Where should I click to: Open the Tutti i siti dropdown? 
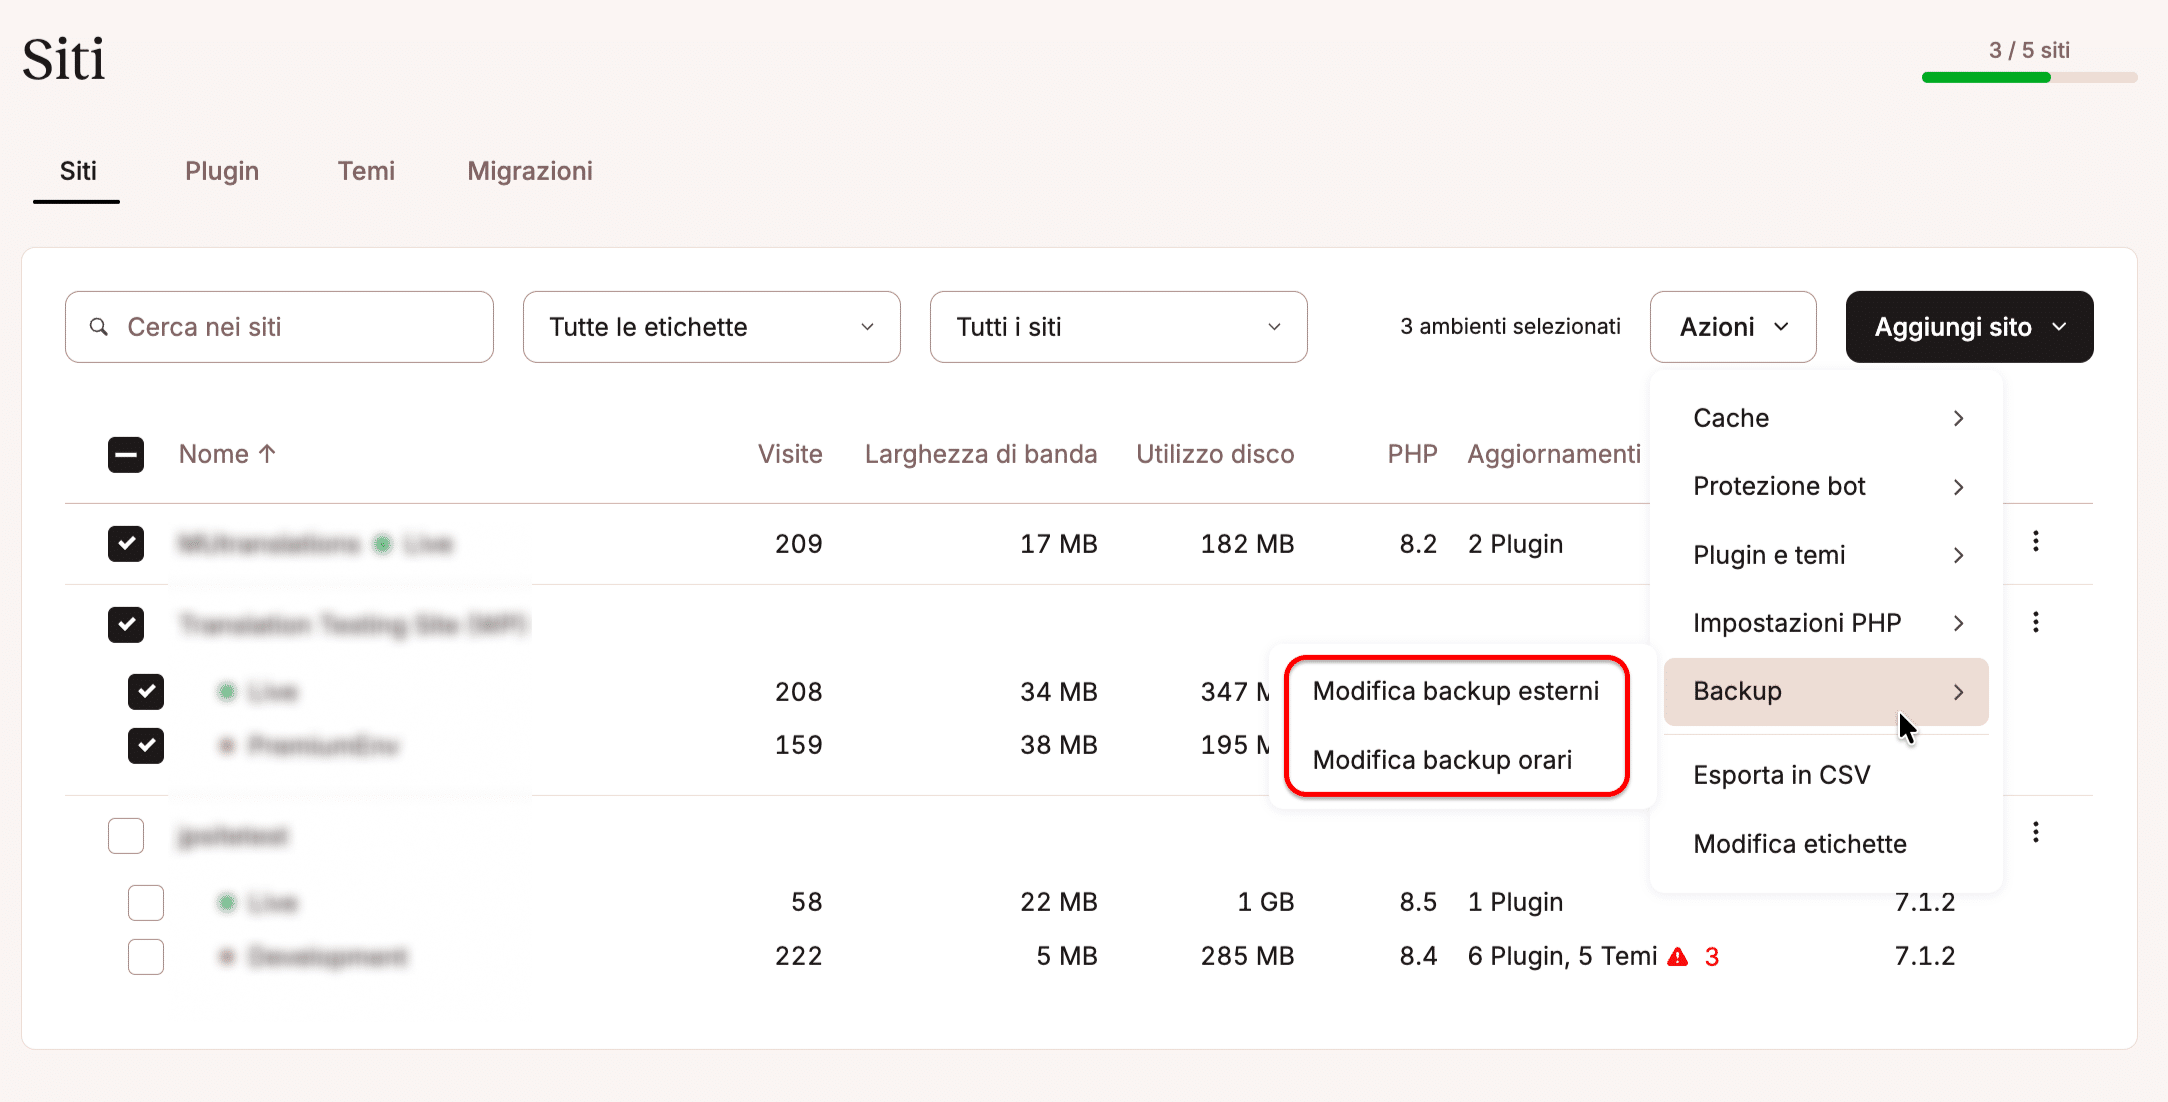[1119, 327]
